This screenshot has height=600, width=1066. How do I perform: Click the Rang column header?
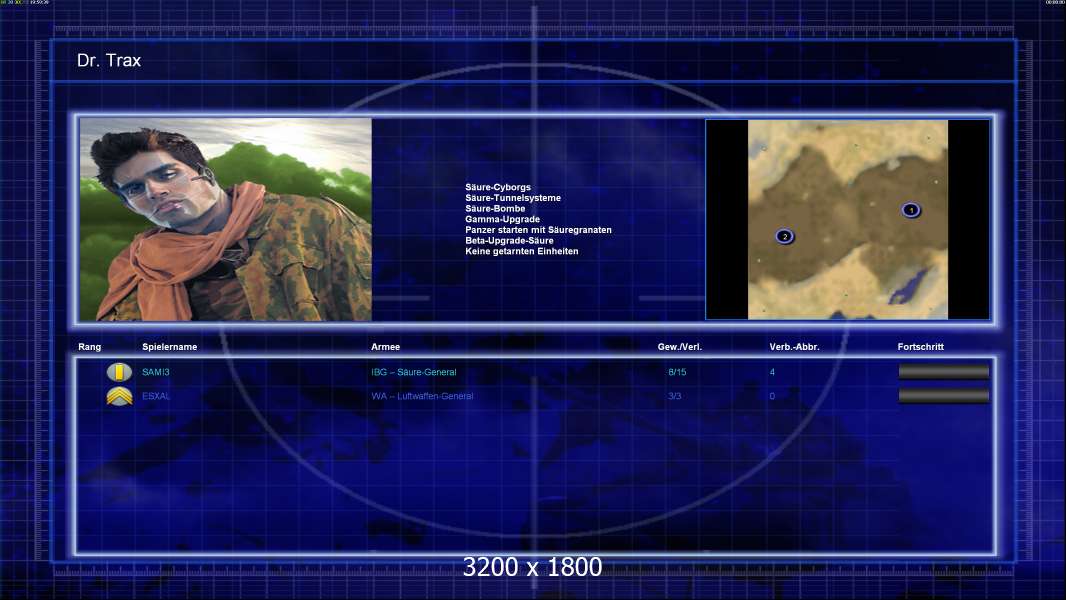coord(90,347)
